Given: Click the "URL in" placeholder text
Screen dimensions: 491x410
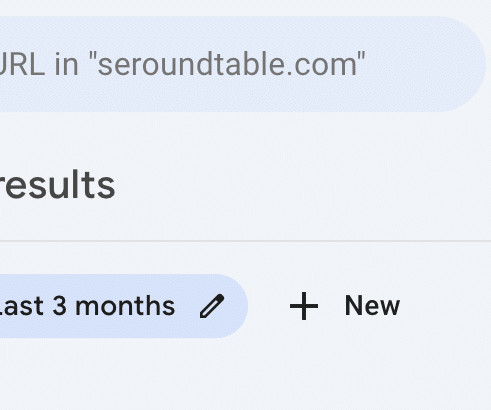Looking at the screenshot, I should click(x=39, y=64).
